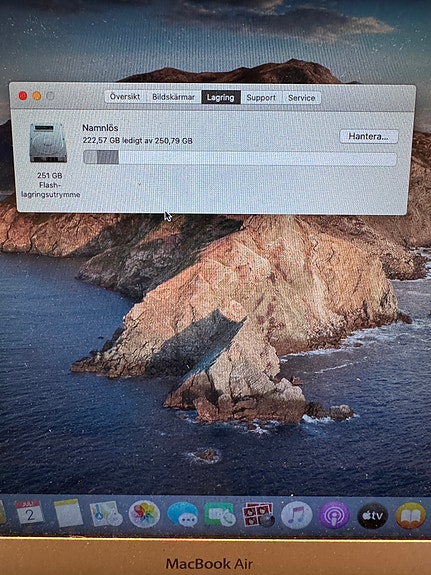
Task: Open FaceTime from the dock
Action: click(x=220, y=514)
